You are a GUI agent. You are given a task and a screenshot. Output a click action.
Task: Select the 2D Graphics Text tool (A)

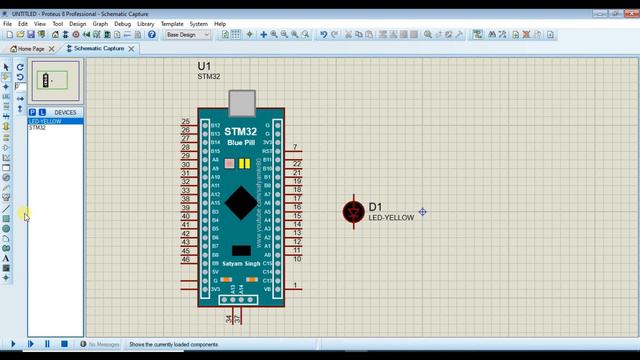(x=6, y=258)
